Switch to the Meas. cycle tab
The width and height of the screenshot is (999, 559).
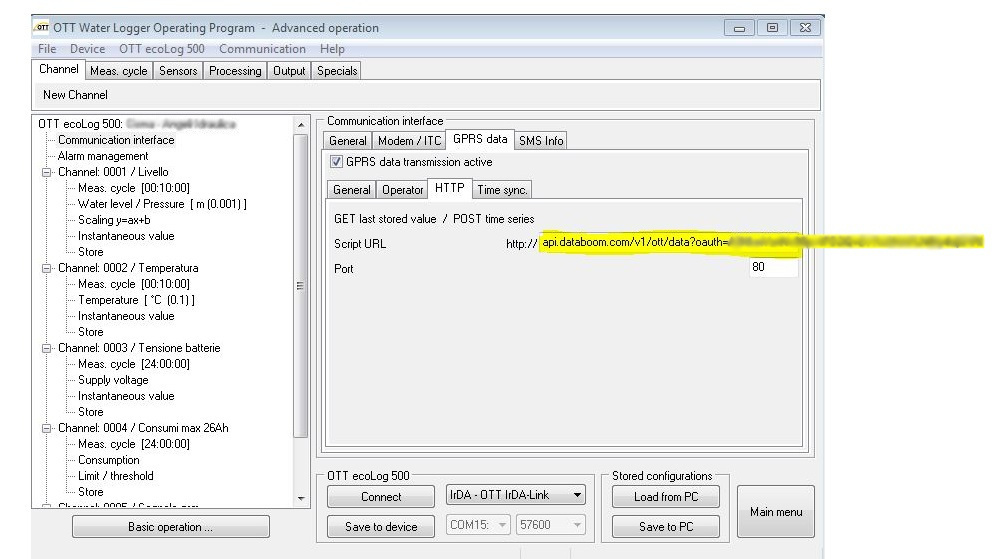click(119, 71)
